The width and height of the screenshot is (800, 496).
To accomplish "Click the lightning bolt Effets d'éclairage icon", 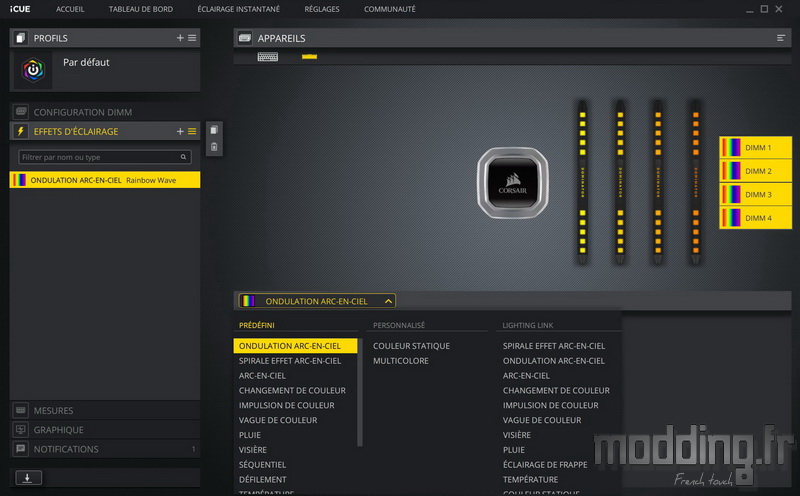I will tap(20, 131).
